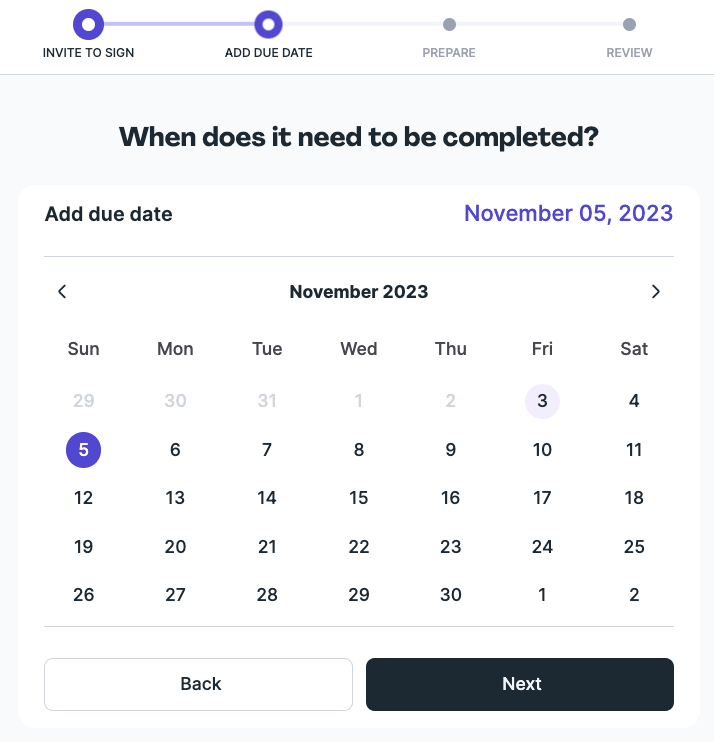Go to previous month using left chevron
Viewport: 714px width, 742px height.
(62, 292)
